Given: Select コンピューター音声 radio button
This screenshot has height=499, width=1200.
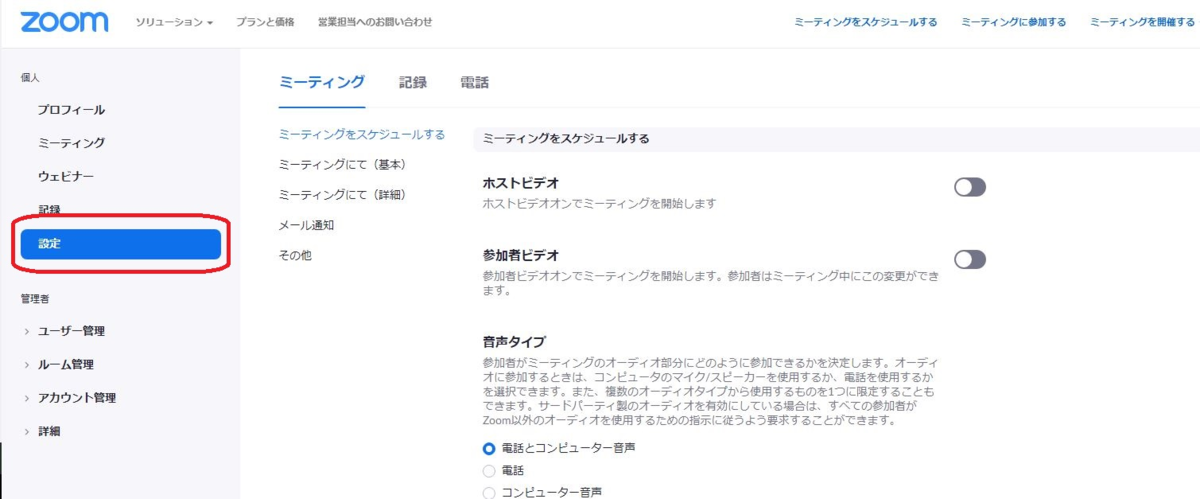Looking at the screenshot, I should point(489,491).
